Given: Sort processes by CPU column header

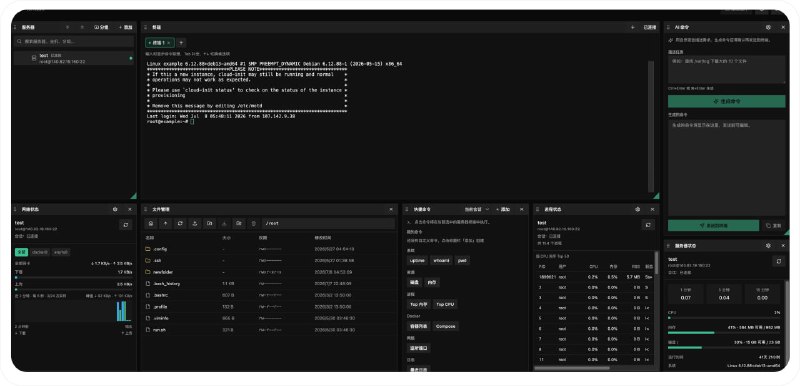Looking at the screenshot, I should tap(593, 266).
